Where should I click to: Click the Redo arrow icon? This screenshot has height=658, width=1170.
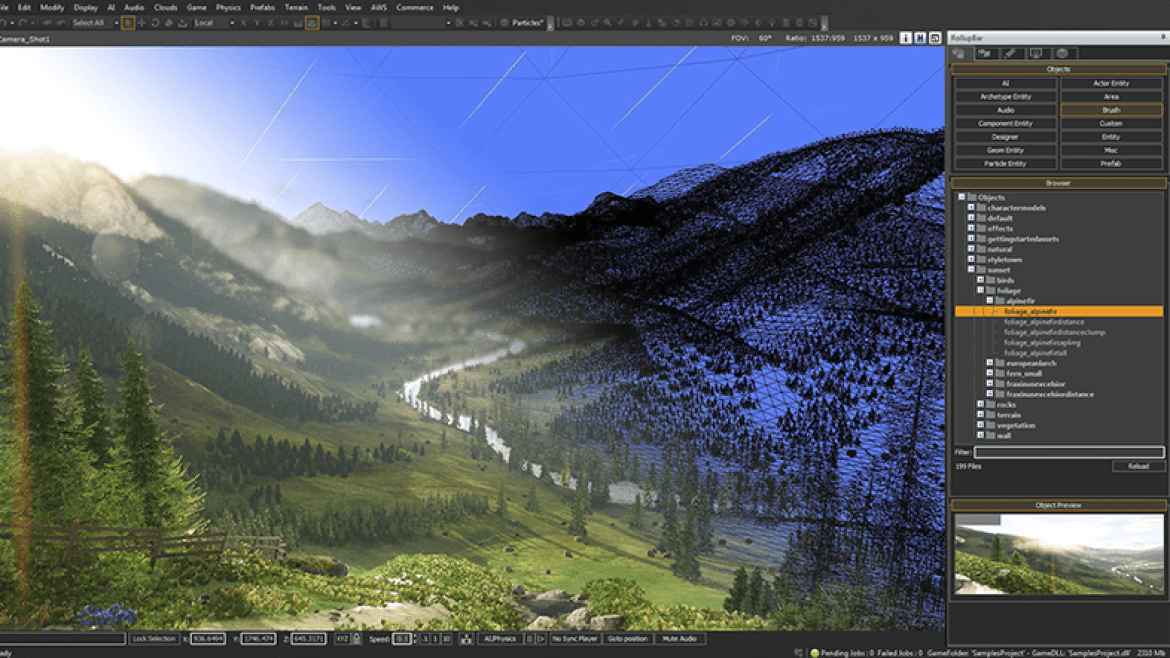(24, 23)
